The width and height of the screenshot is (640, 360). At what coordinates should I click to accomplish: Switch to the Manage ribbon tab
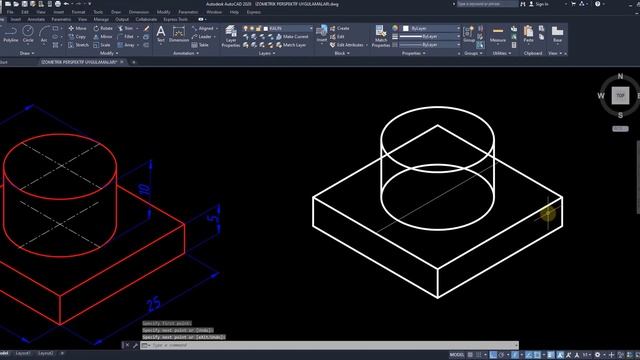coord(101,19)
